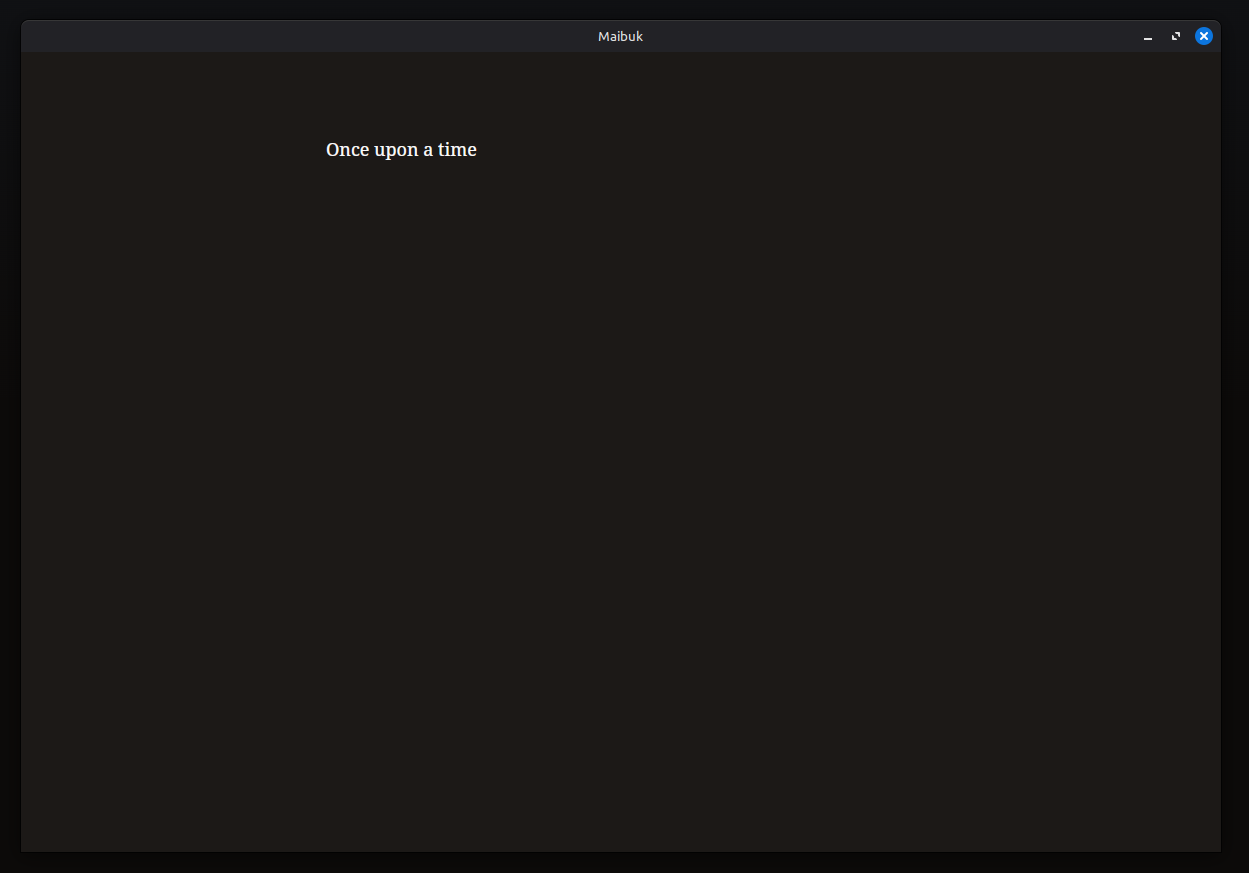Screen dimensions: 1249x873
Task: Minimize the Maibuk window
Action: (x=1148, y=37)
